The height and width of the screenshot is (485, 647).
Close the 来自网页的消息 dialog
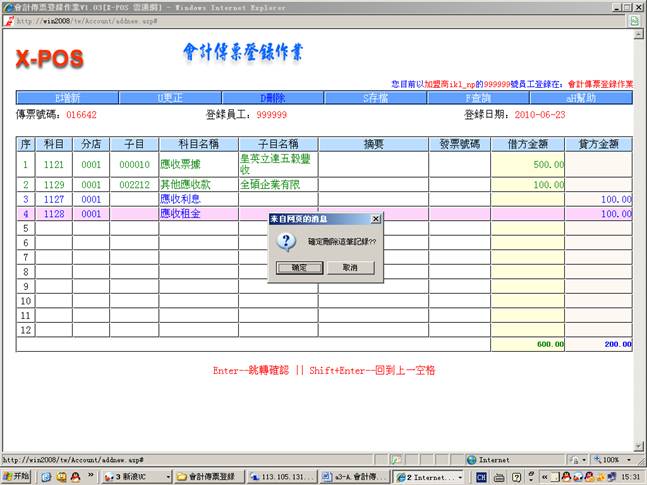coord(376,217)
